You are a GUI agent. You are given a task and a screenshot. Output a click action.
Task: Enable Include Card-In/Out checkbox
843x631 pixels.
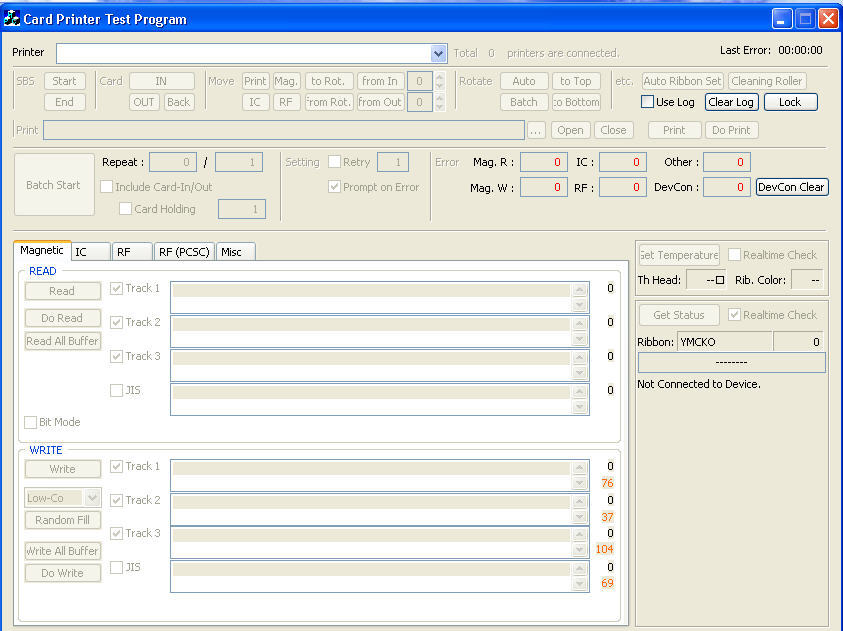click(x=106, y=187)
